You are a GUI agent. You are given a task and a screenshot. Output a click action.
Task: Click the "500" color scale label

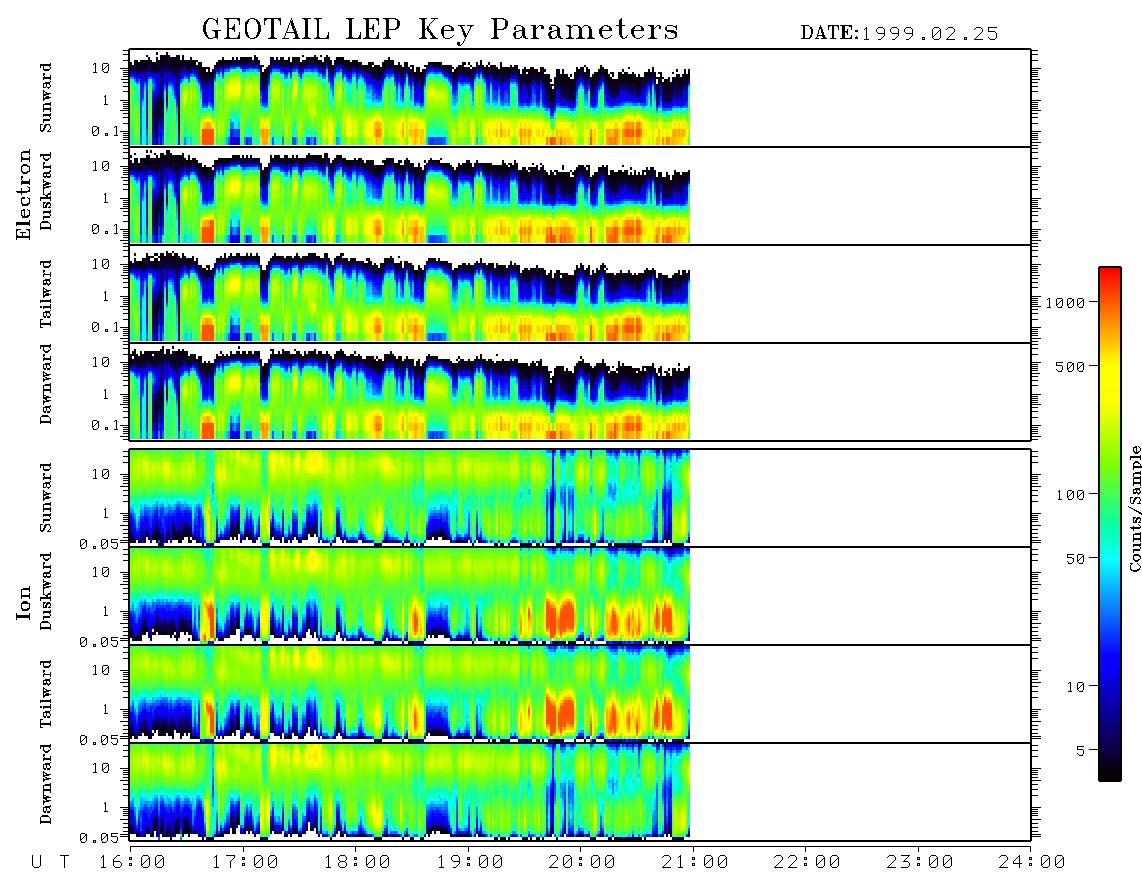(1070, 366)
